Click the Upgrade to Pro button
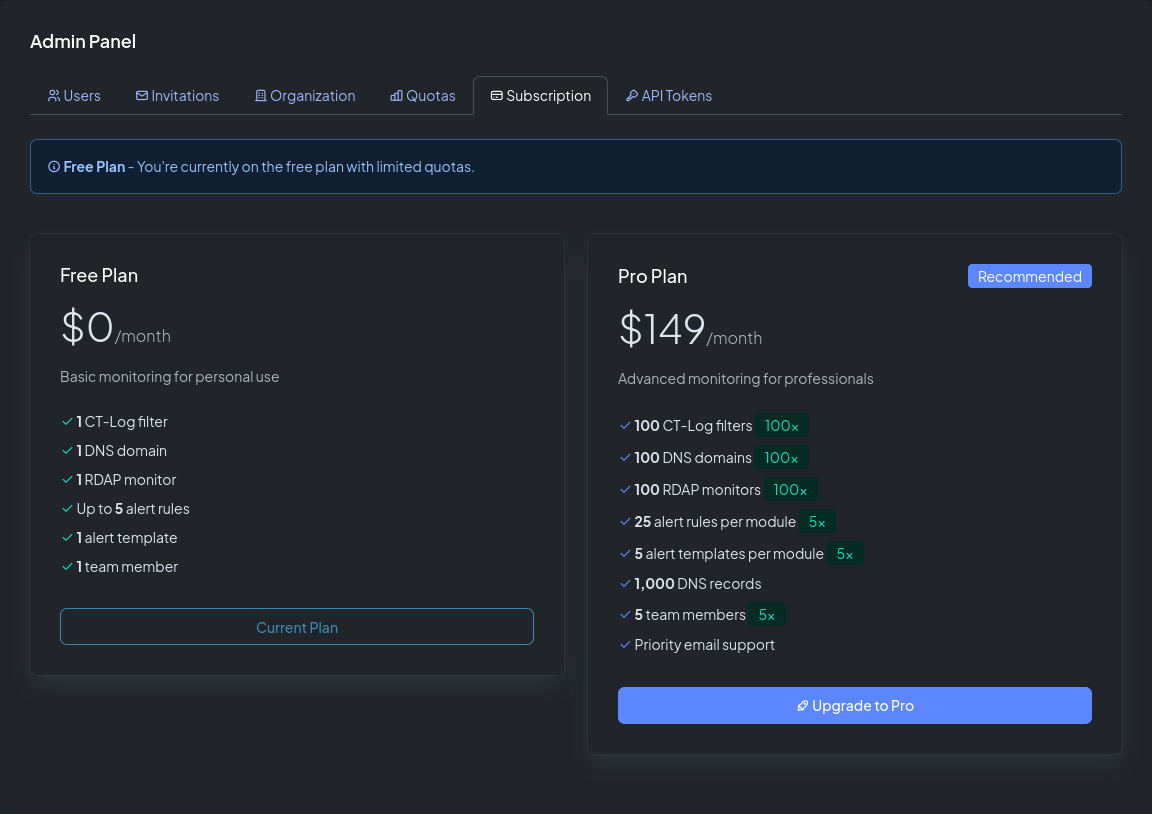The height and width of the screenshot is (814, 1152). (854, 705)
